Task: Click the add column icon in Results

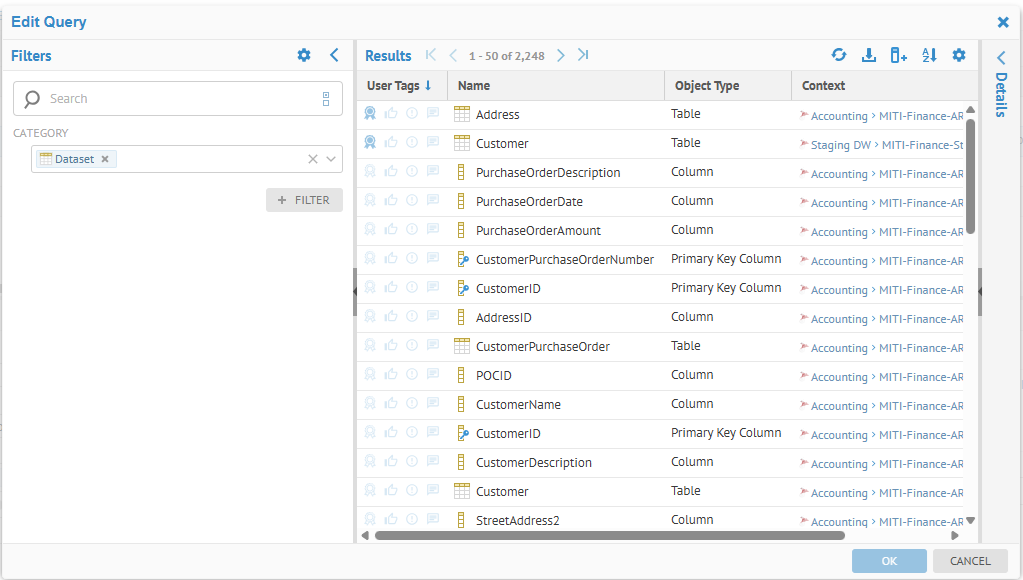Action: tap(898, 56)
